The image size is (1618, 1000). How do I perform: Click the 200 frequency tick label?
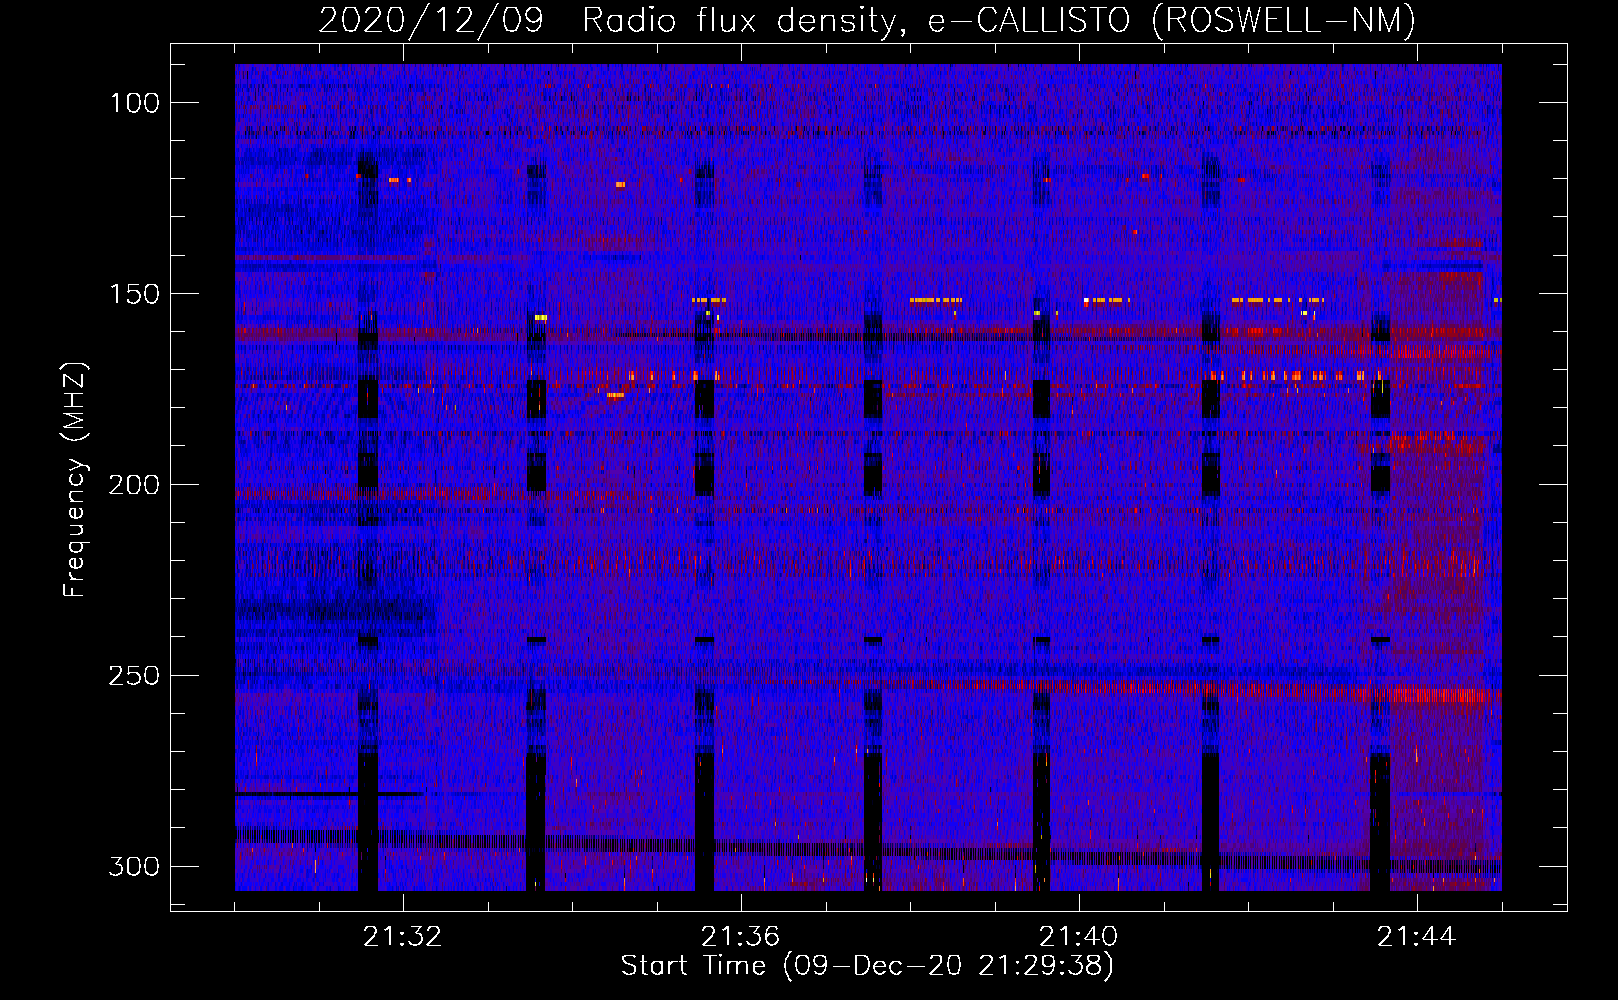(134, 485)
